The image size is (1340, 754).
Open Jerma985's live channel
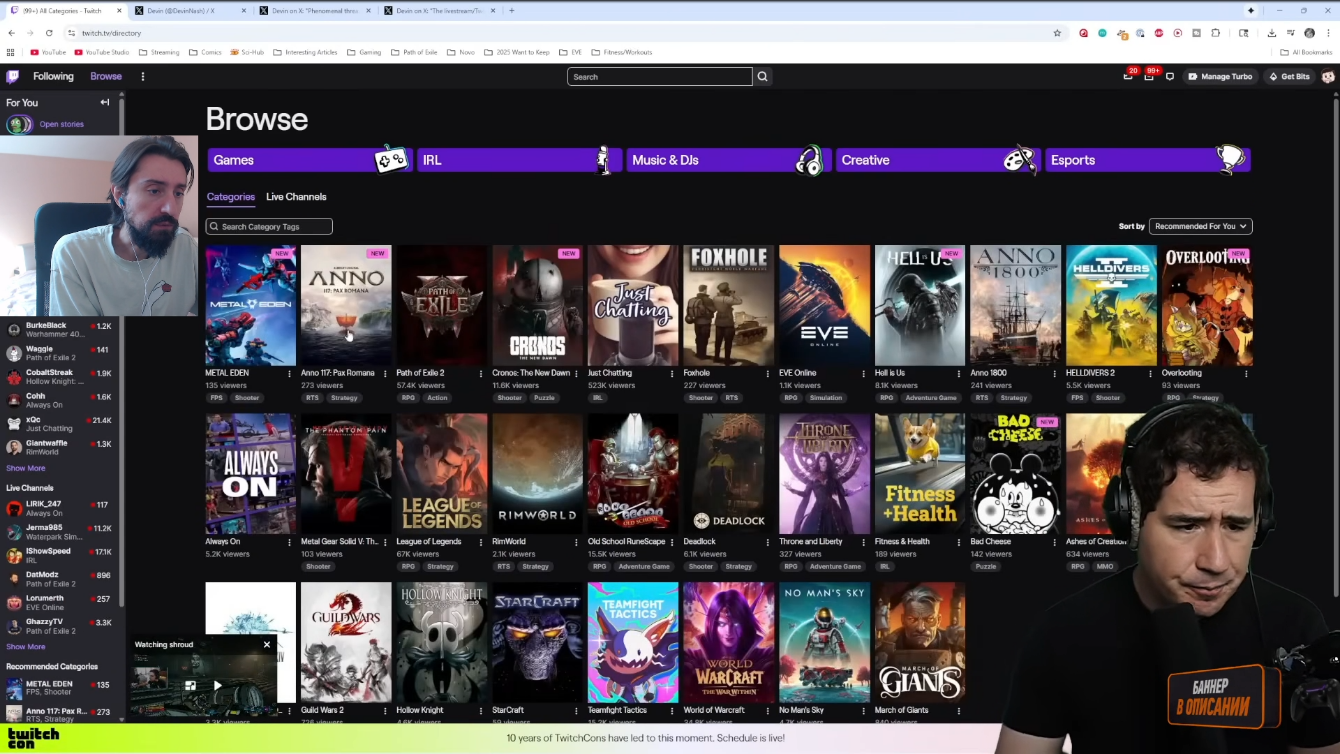pyautogui.click(x=61, y=532)
